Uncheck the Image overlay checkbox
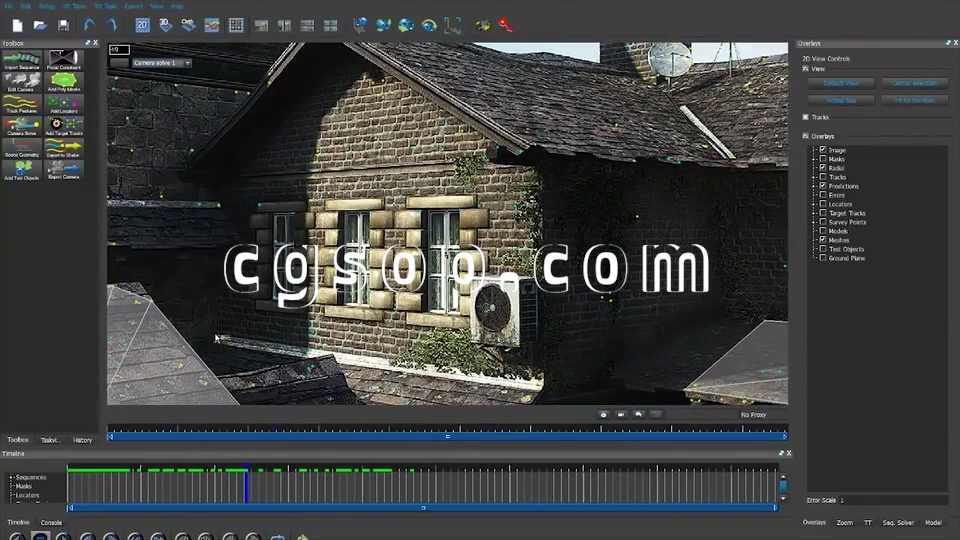The width and height of the screenshot is (960, 540). pyautogui.click(x=823, y=149)
